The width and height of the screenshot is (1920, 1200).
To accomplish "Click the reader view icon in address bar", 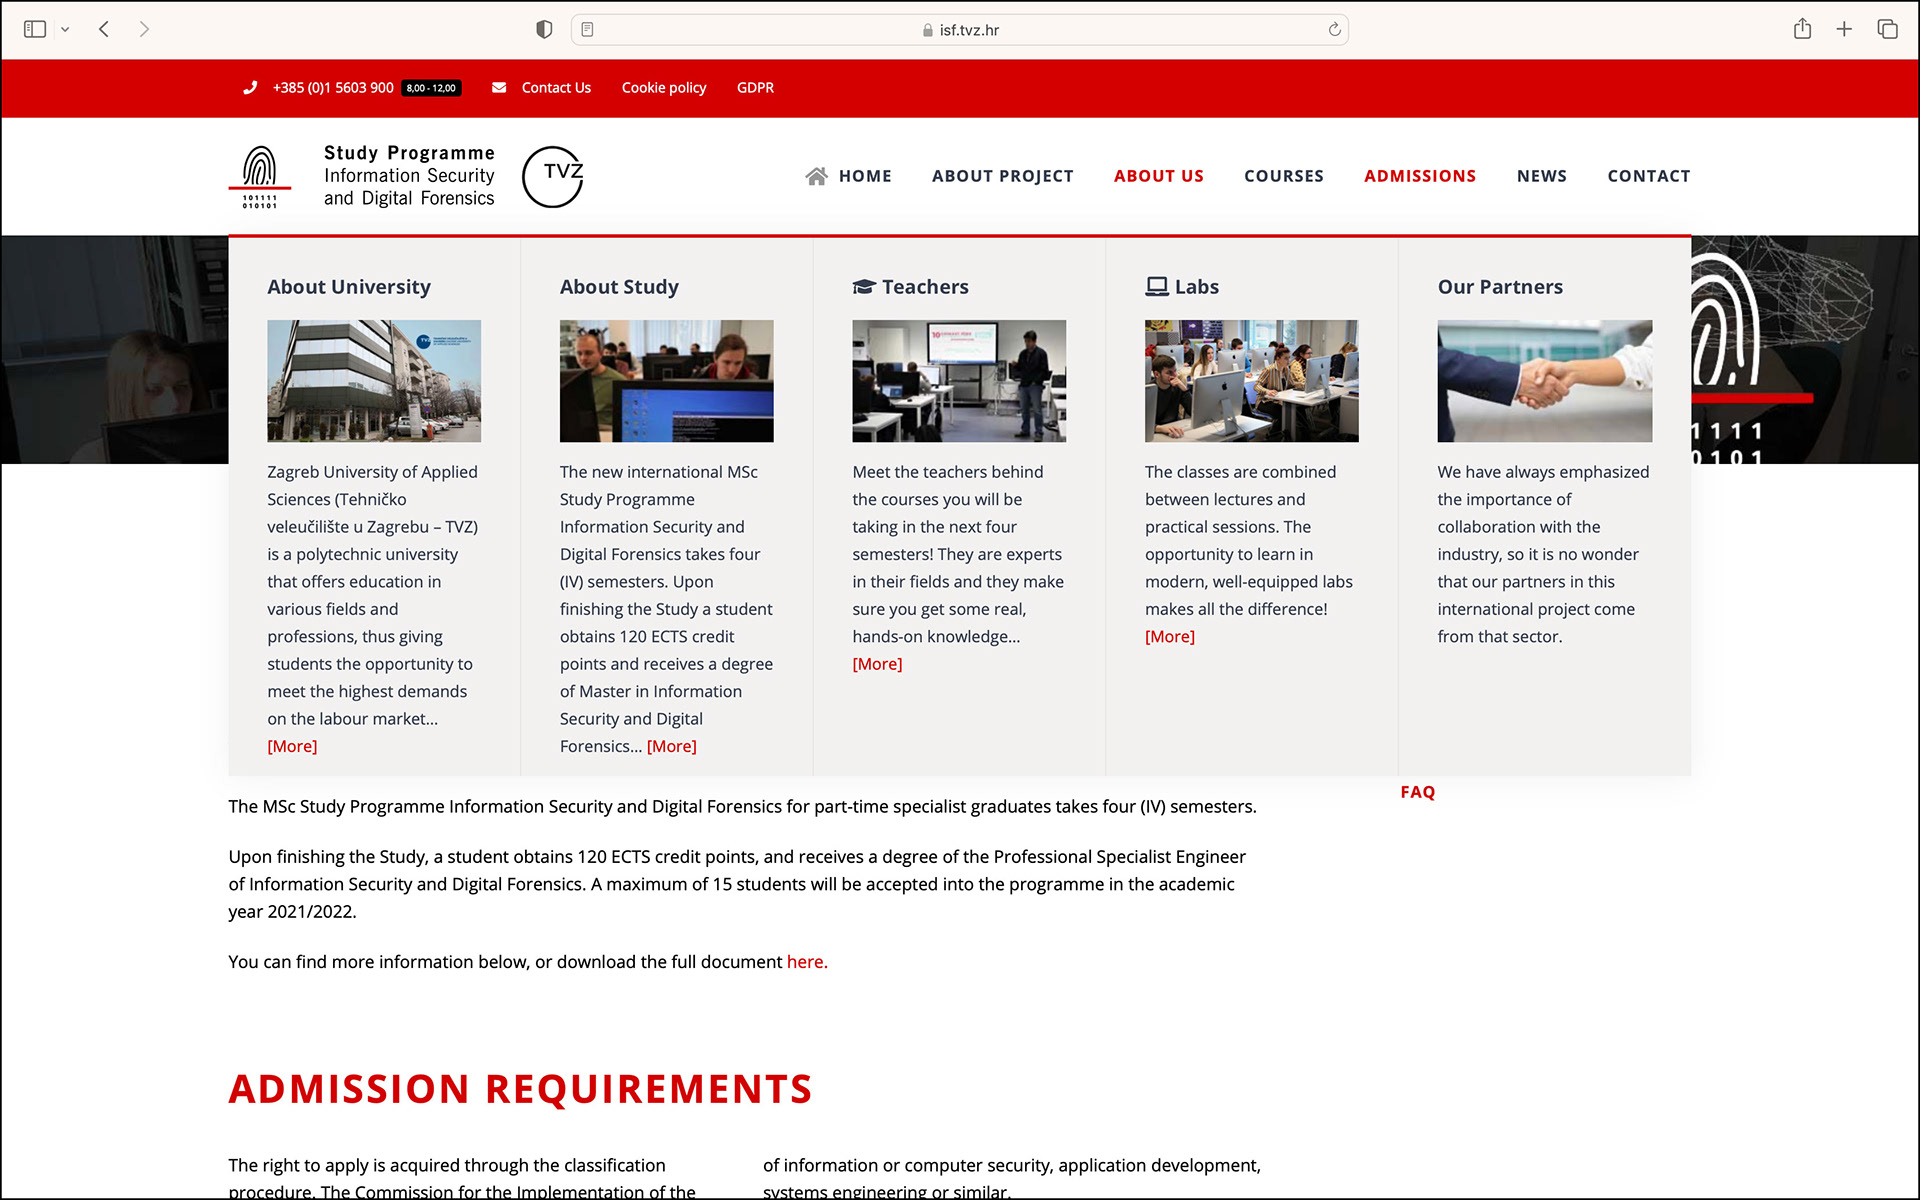I will (588, 30).
